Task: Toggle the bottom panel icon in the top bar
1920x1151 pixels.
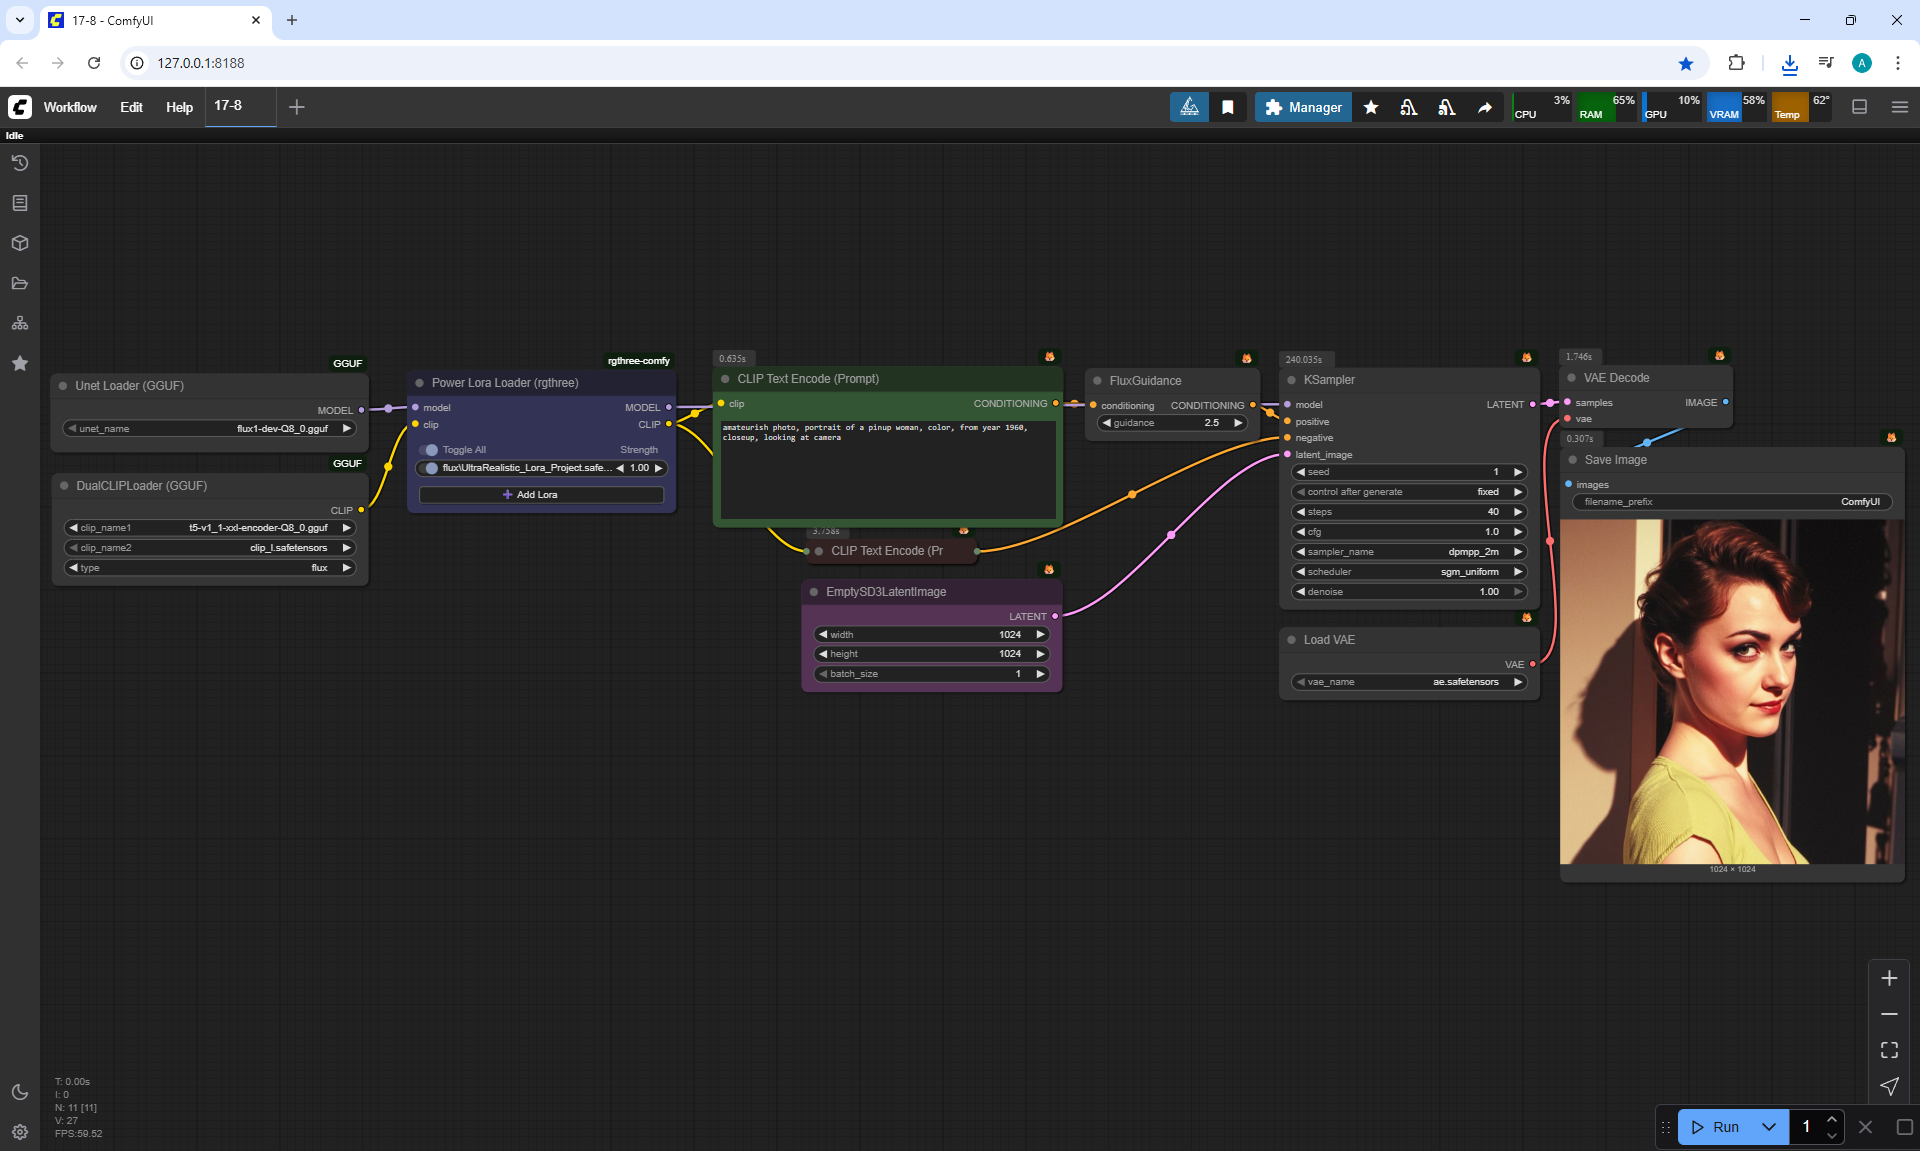Action: (1859, 107)
